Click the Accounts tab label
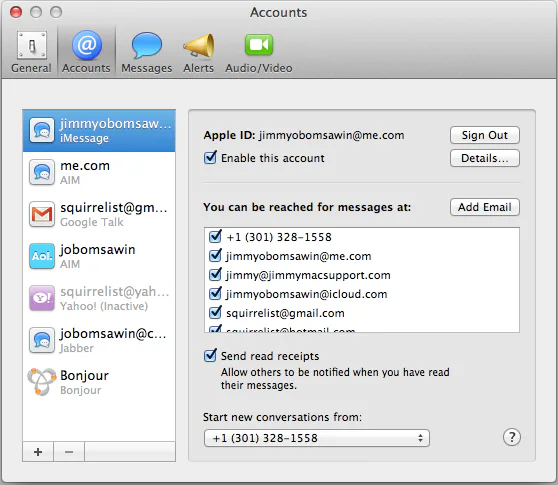558x485 pixels. [86, 68]
